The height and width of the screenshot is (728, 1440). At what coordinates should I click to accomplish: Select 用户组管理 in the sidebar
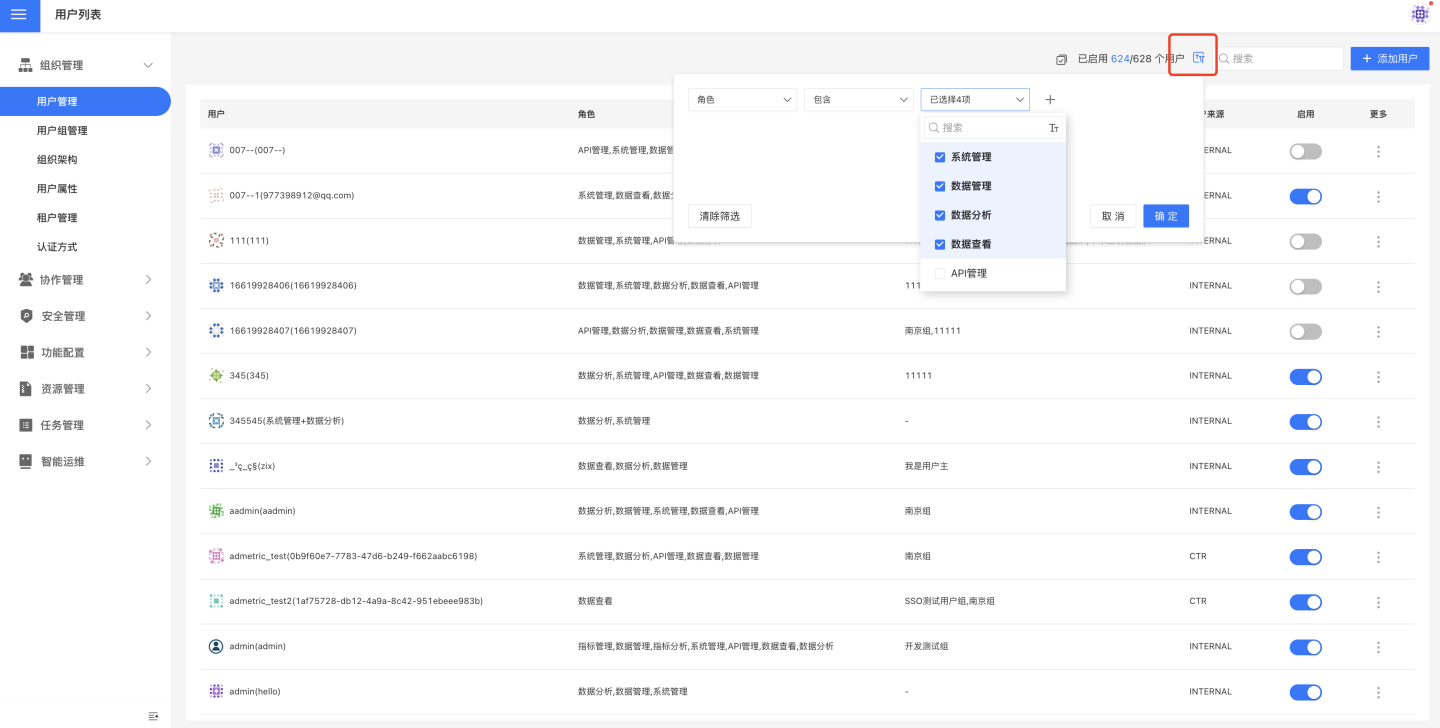62,130
